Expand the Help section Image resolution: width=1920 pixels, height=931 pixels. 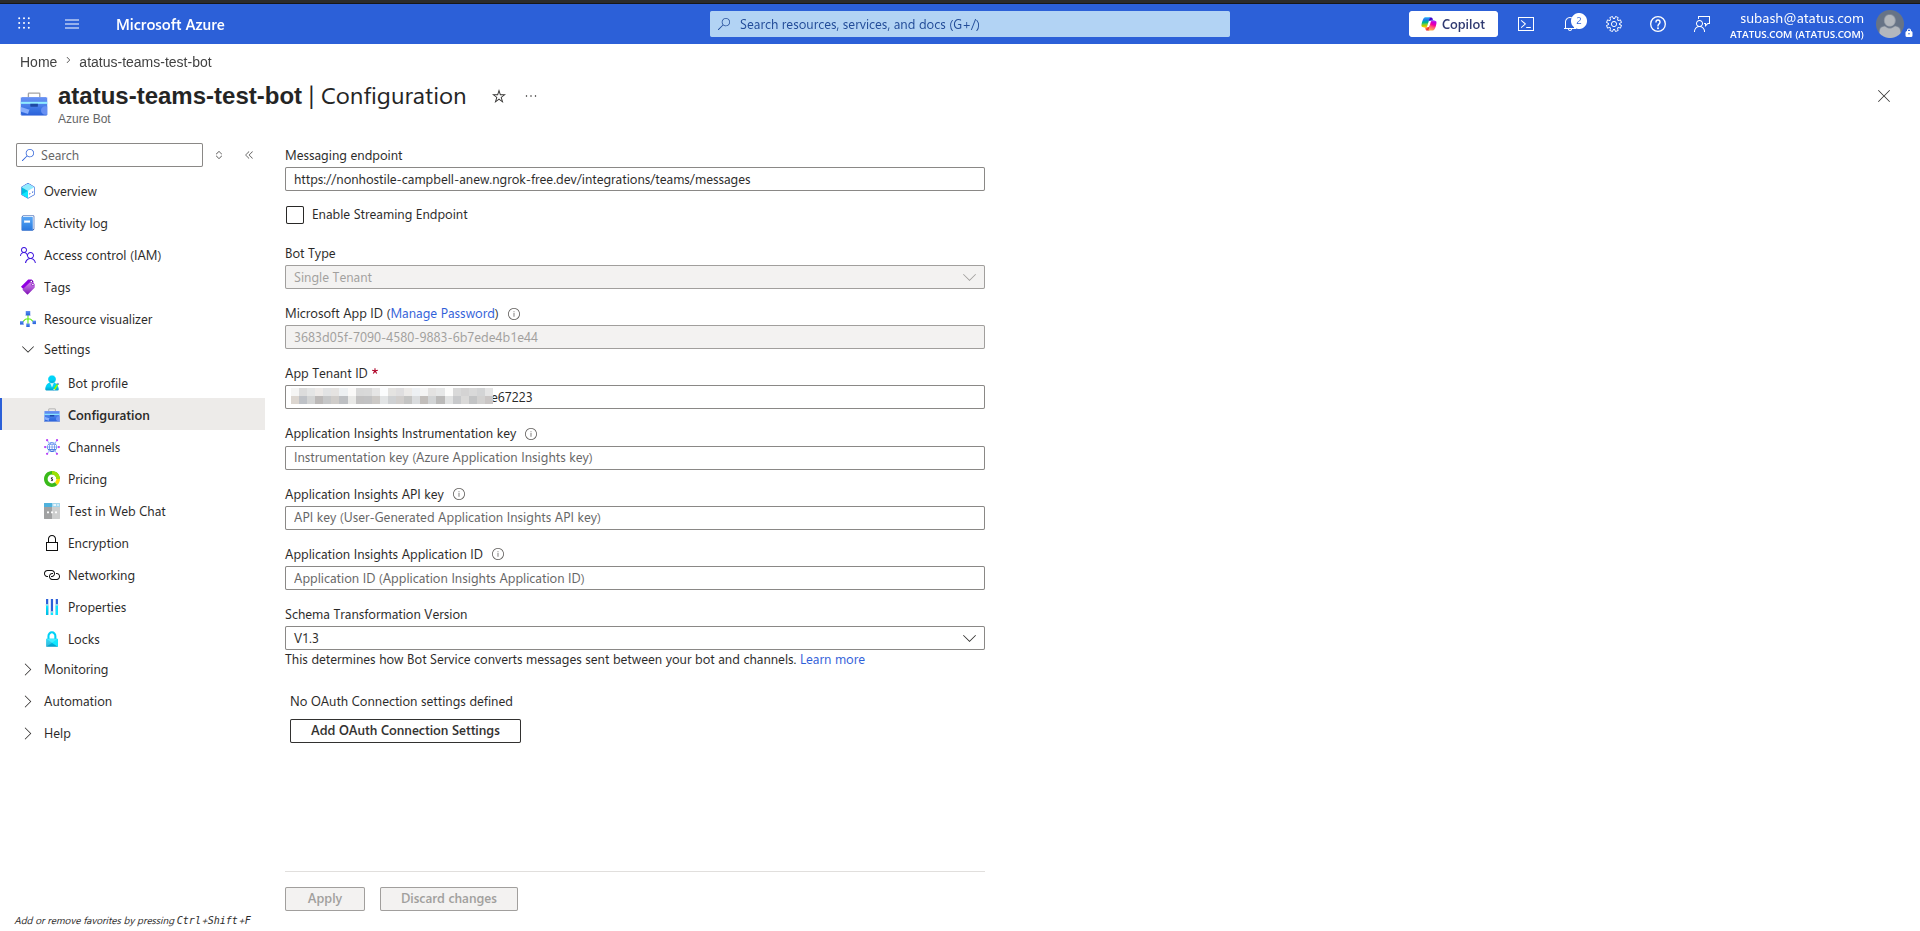[28, 733]
